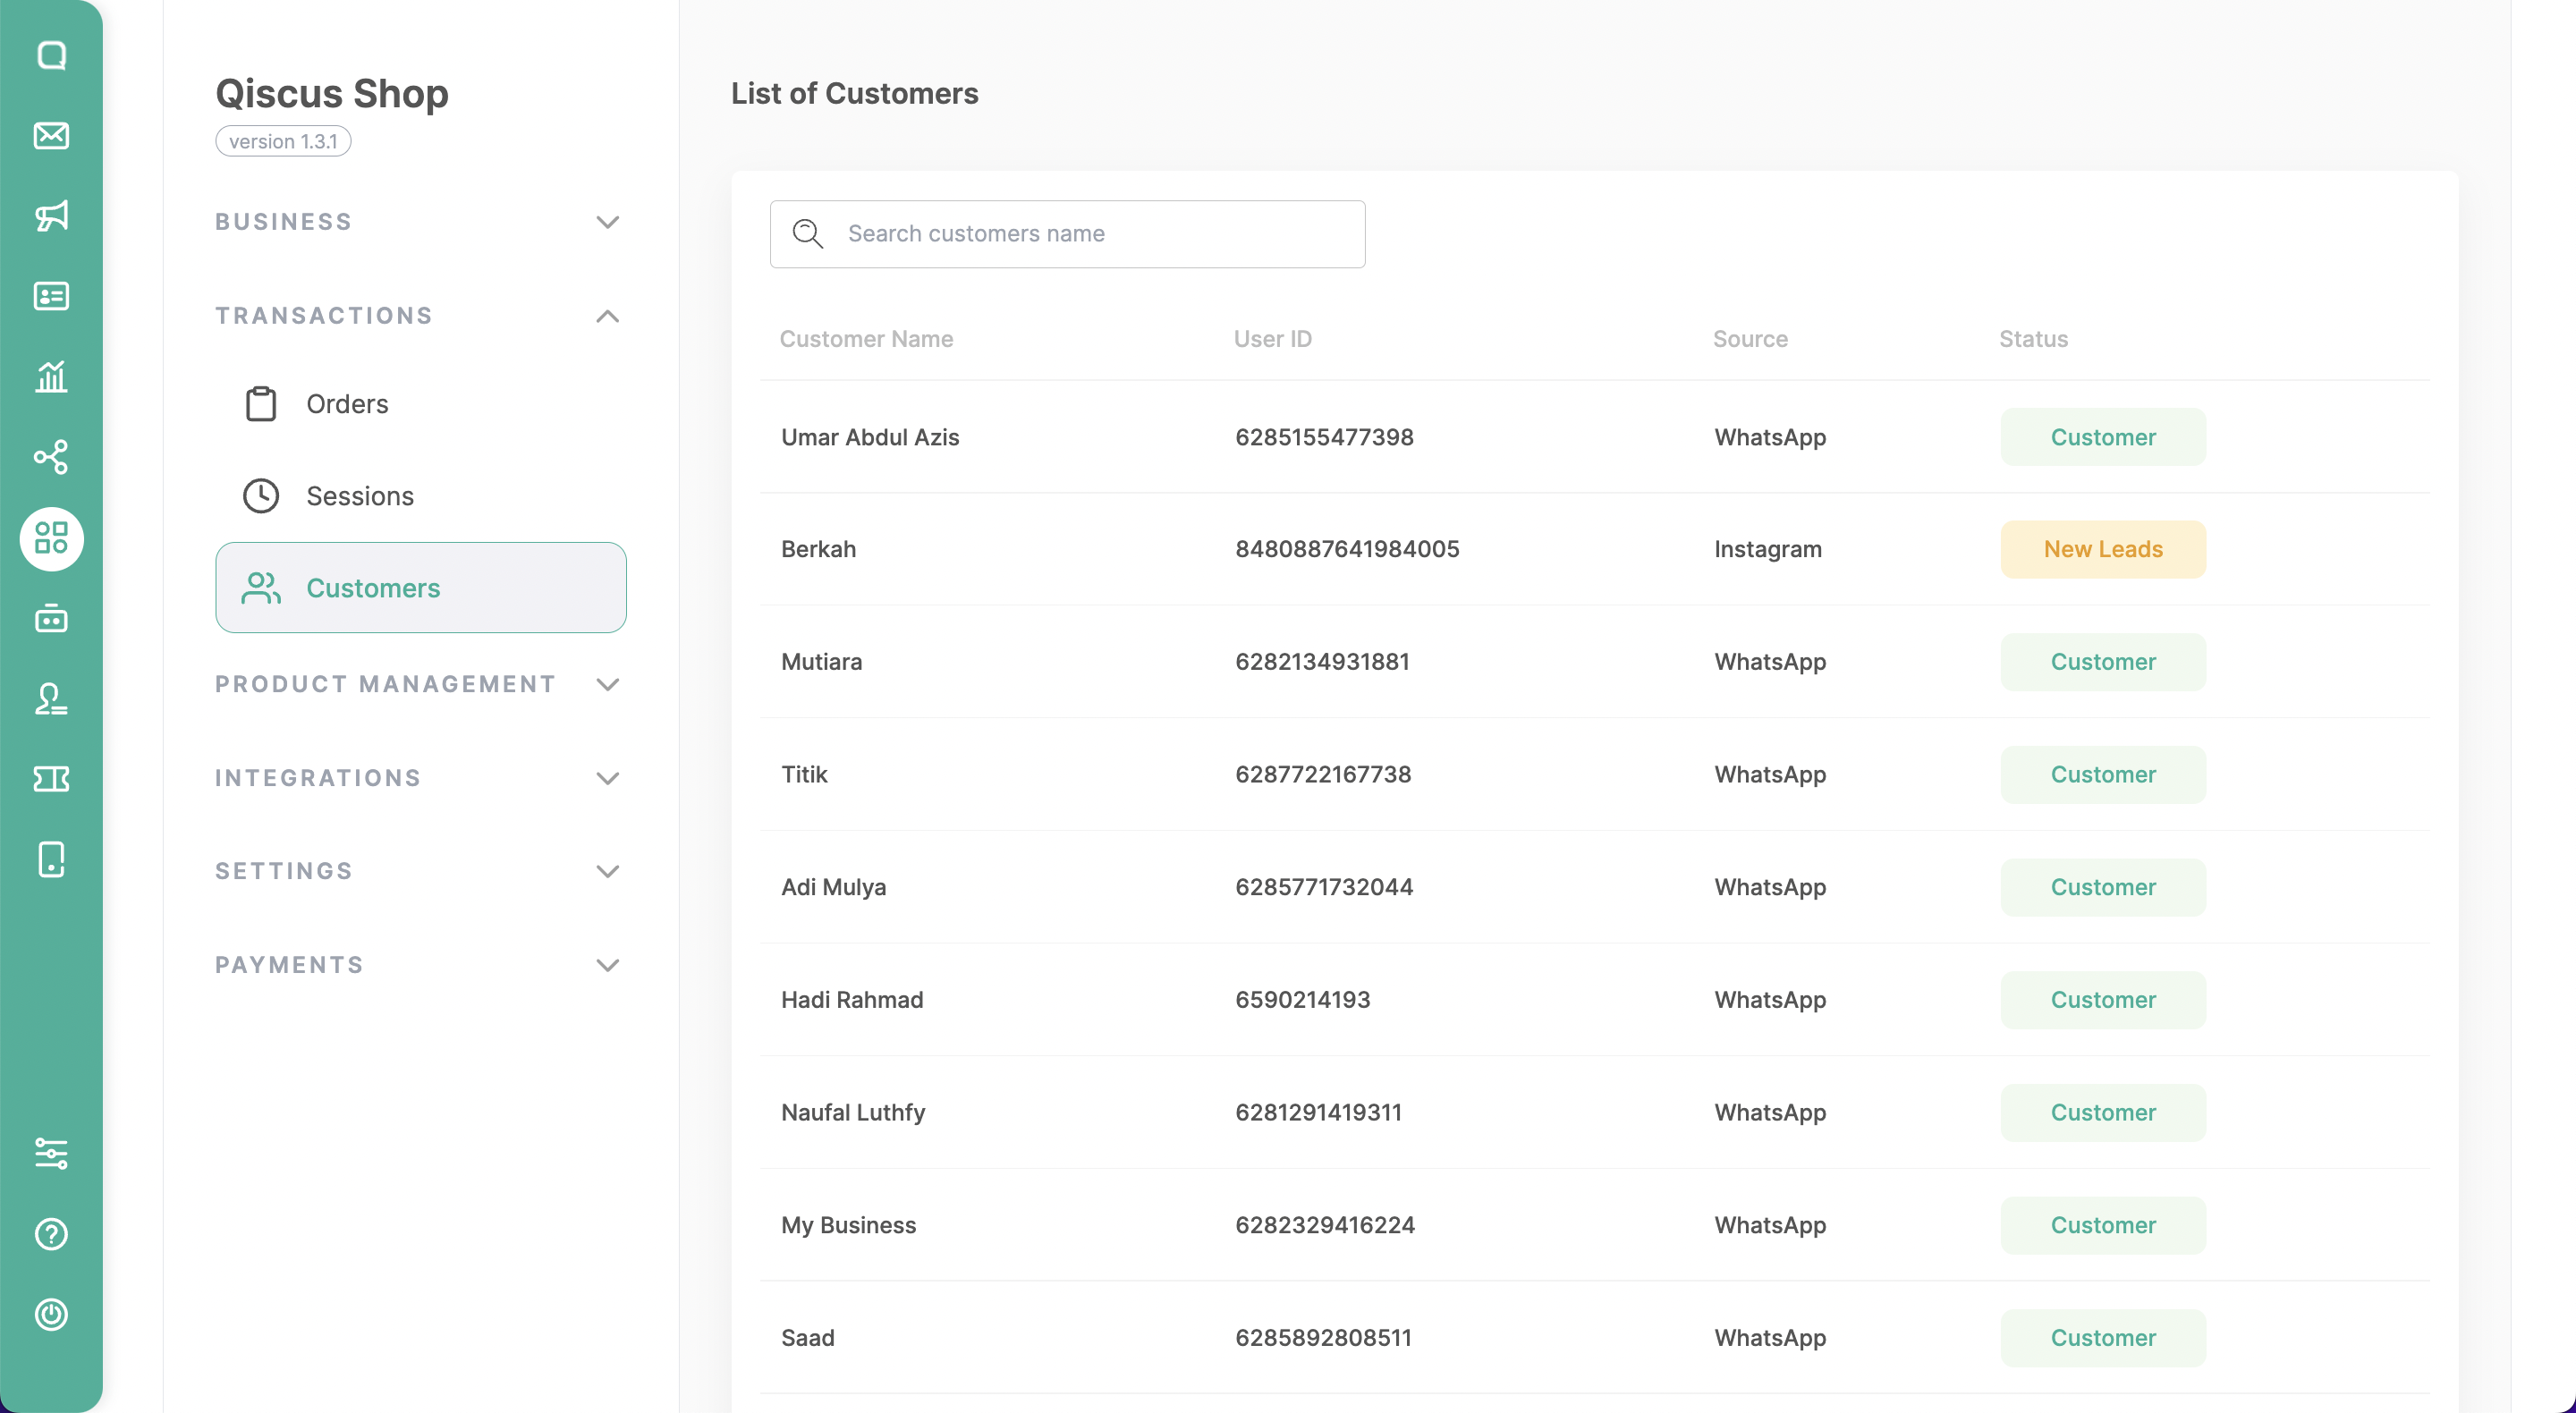Open the inbox mail icon in the sidebar
This screenshot has height=1413, width=2576.
click(x=51, y=135)
